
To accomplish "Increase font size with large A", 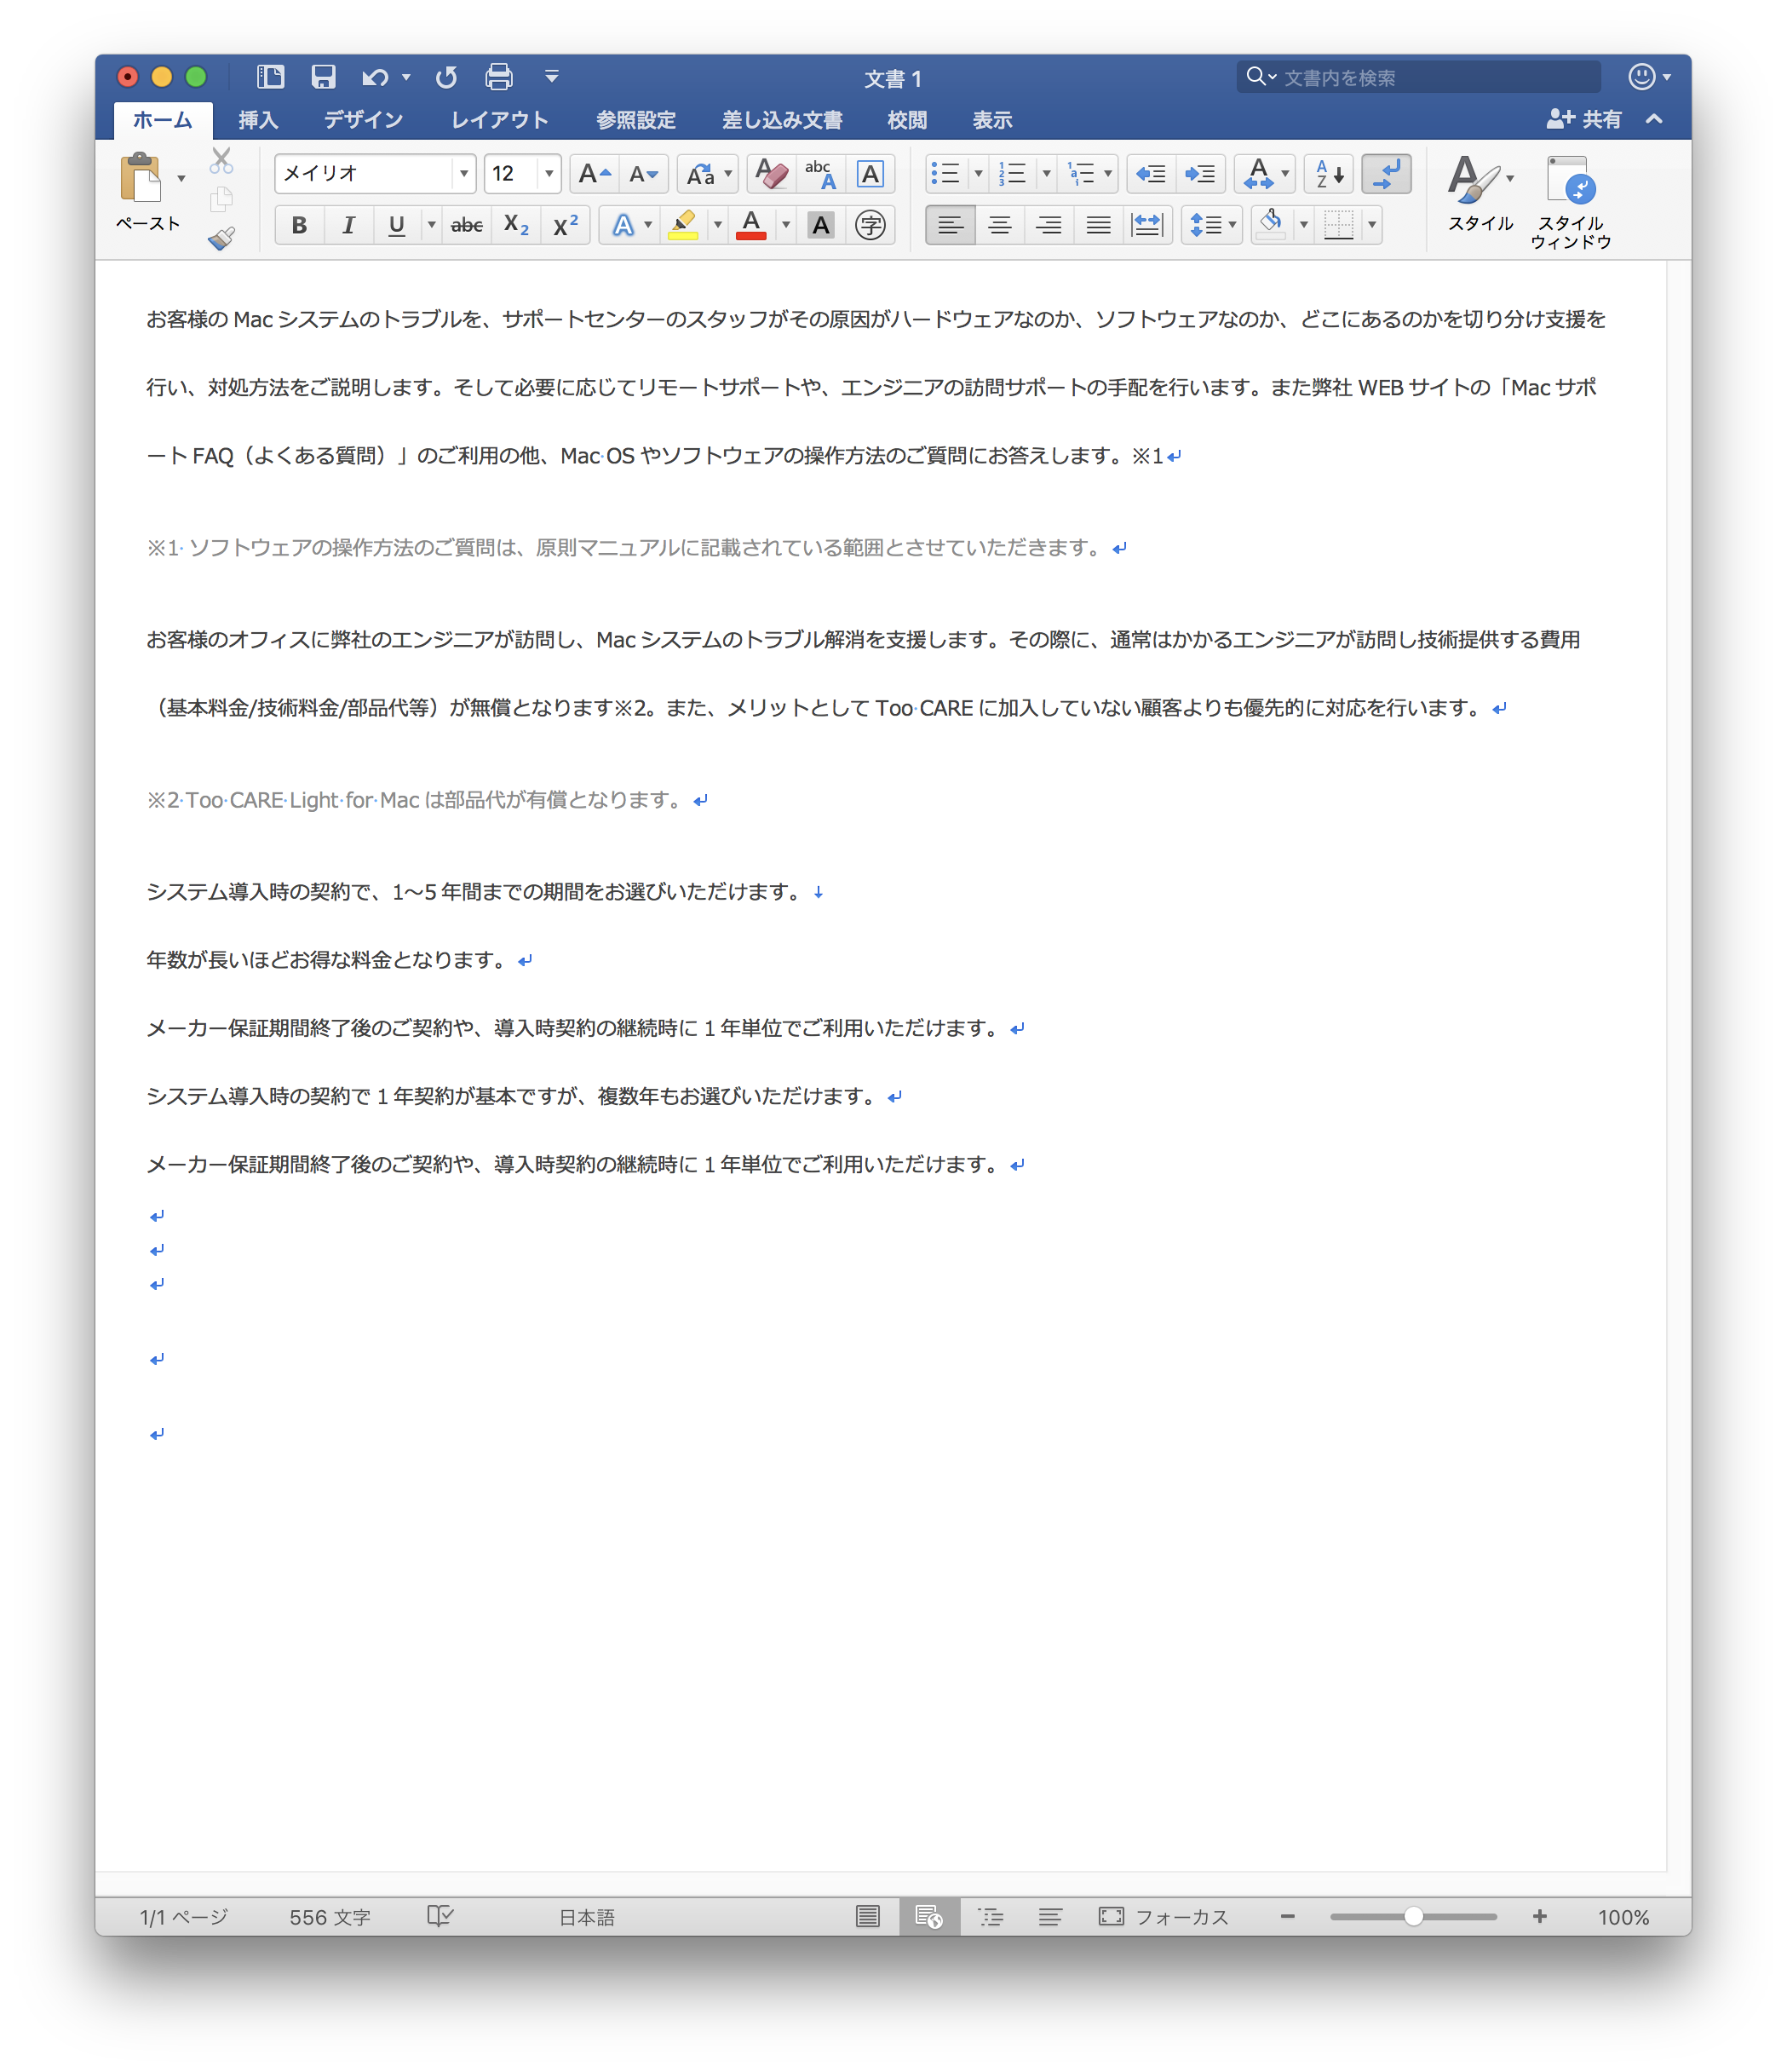I will point(594,174).
